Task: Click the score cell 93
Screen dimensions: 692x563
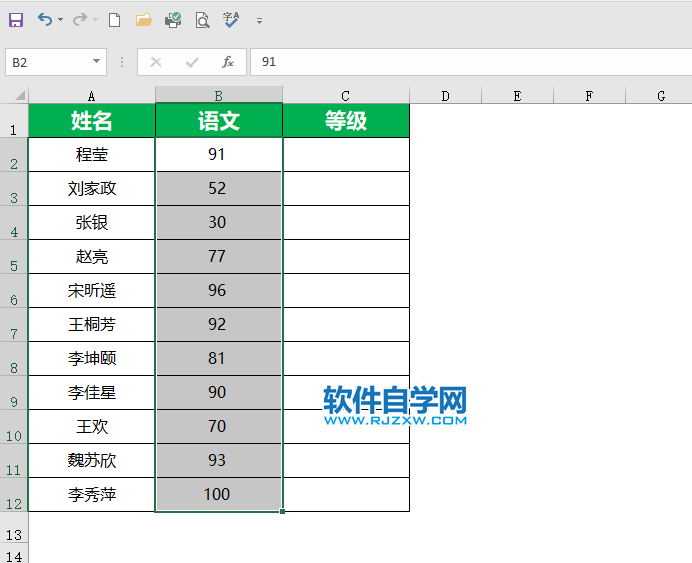Action: (x=219, y=460)
